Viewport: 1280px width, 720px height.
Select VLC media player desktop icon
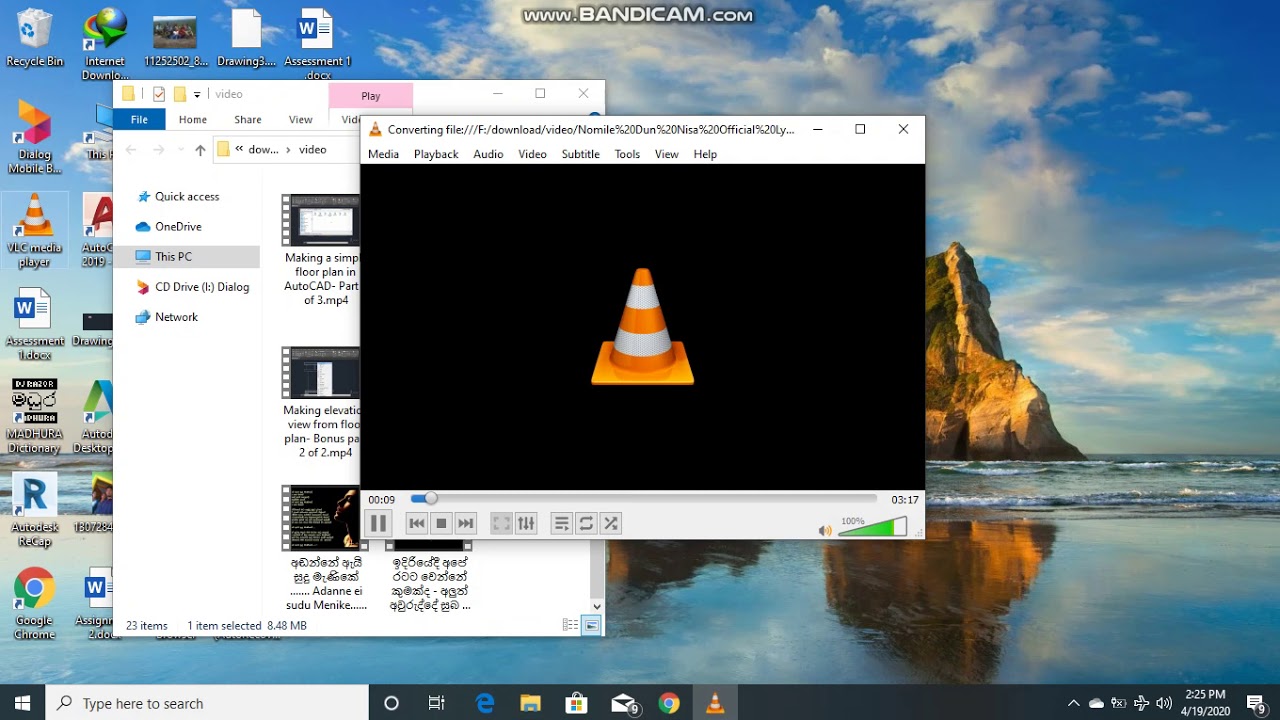(34, 231)
